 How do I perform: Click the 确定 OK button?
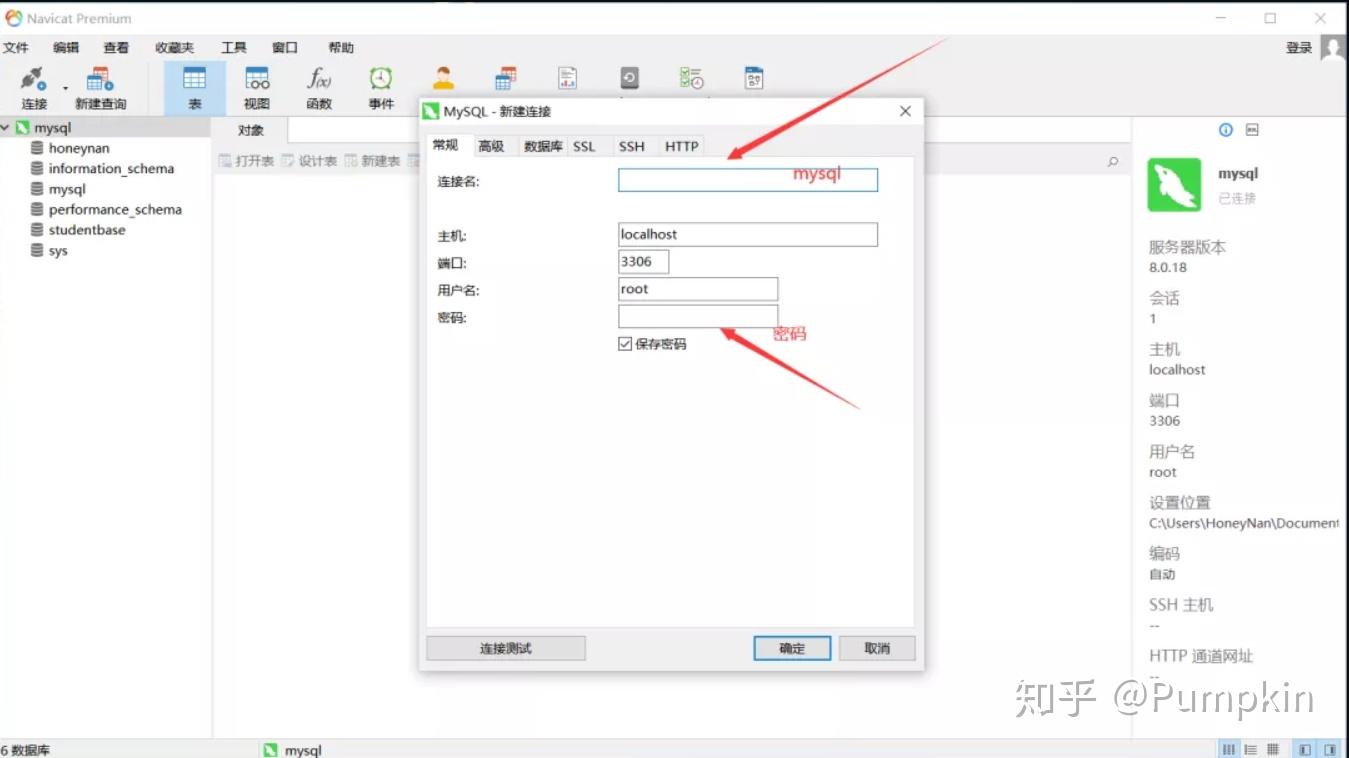(x=792, y=648)
